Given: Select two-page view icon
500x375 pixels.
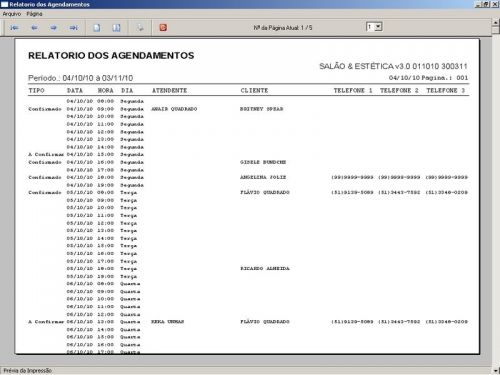Looking at the screenshot, I should coord(116,28).
